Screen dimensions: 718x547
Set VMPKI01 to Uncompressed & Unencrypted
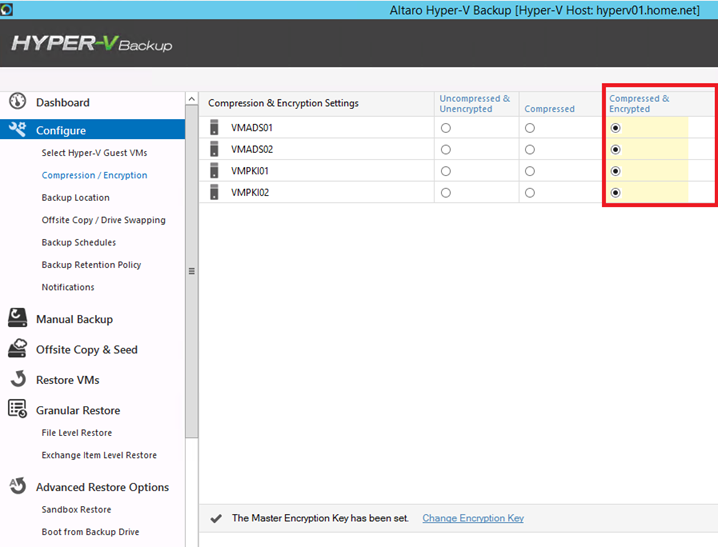tap(446, 171)
